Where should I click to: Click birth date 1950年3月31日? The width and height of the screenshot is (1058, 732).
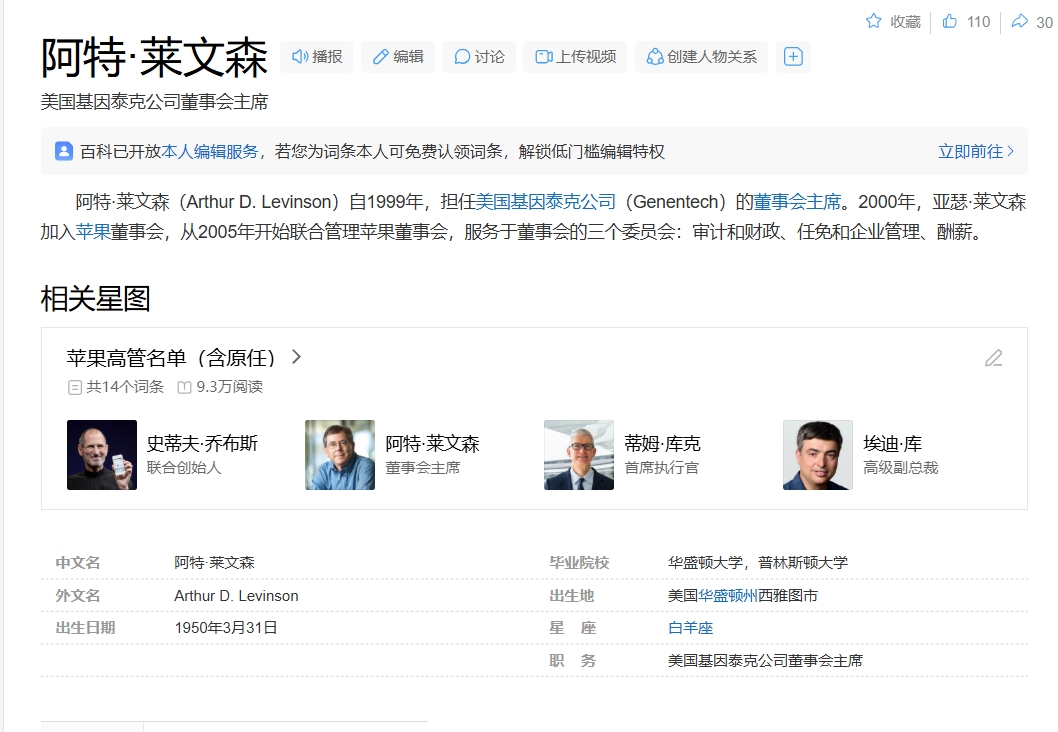point(226,628)
